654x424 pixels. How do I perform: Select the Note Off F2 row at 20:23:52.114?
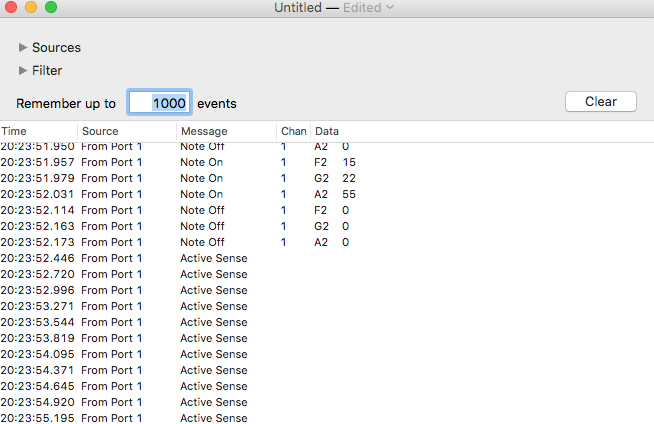327,210
